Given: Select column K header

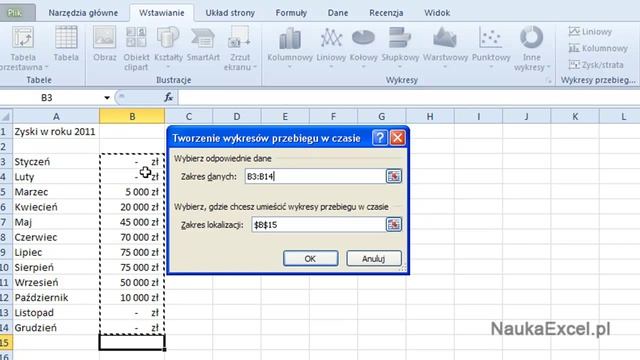Looking at the screenshot, I should (575, 117).
